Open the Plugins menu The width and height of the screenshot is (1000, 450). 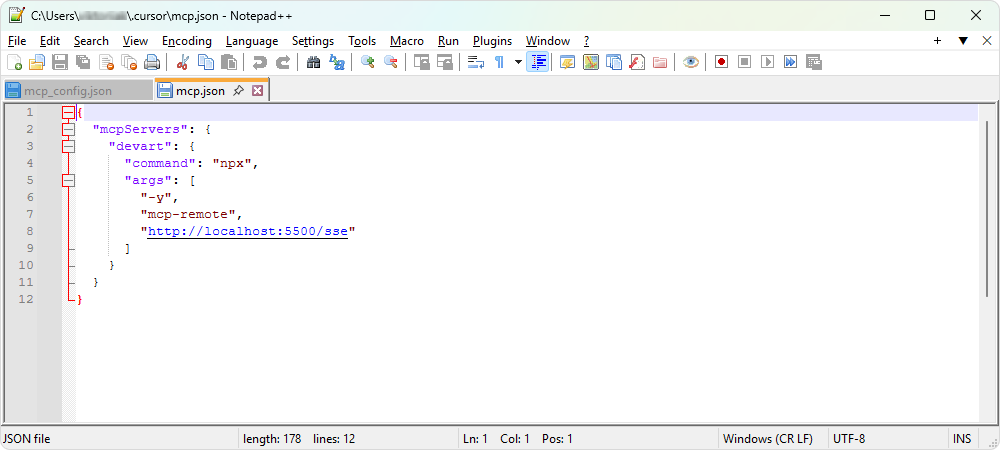coord(492,41)
